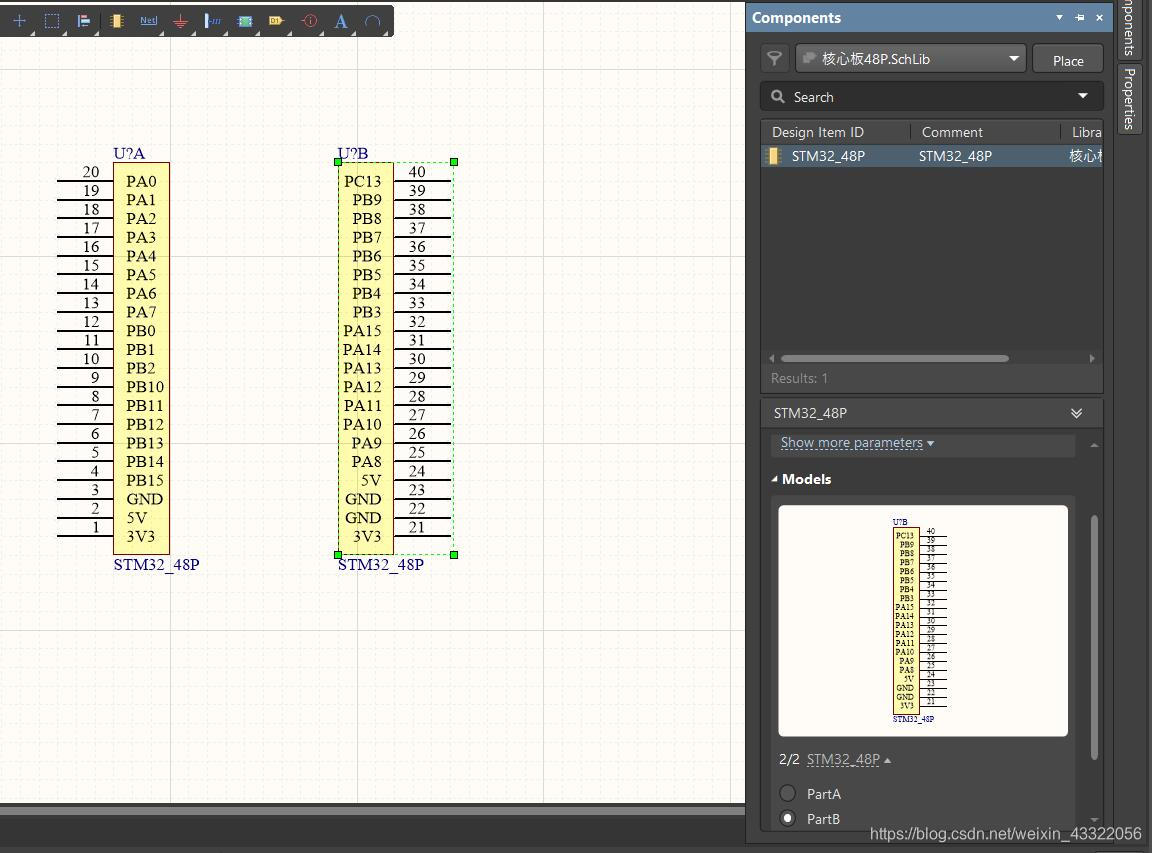Open Components panel options arrow
Viewport: 1152px width, 853px height.
(1059, 18)
